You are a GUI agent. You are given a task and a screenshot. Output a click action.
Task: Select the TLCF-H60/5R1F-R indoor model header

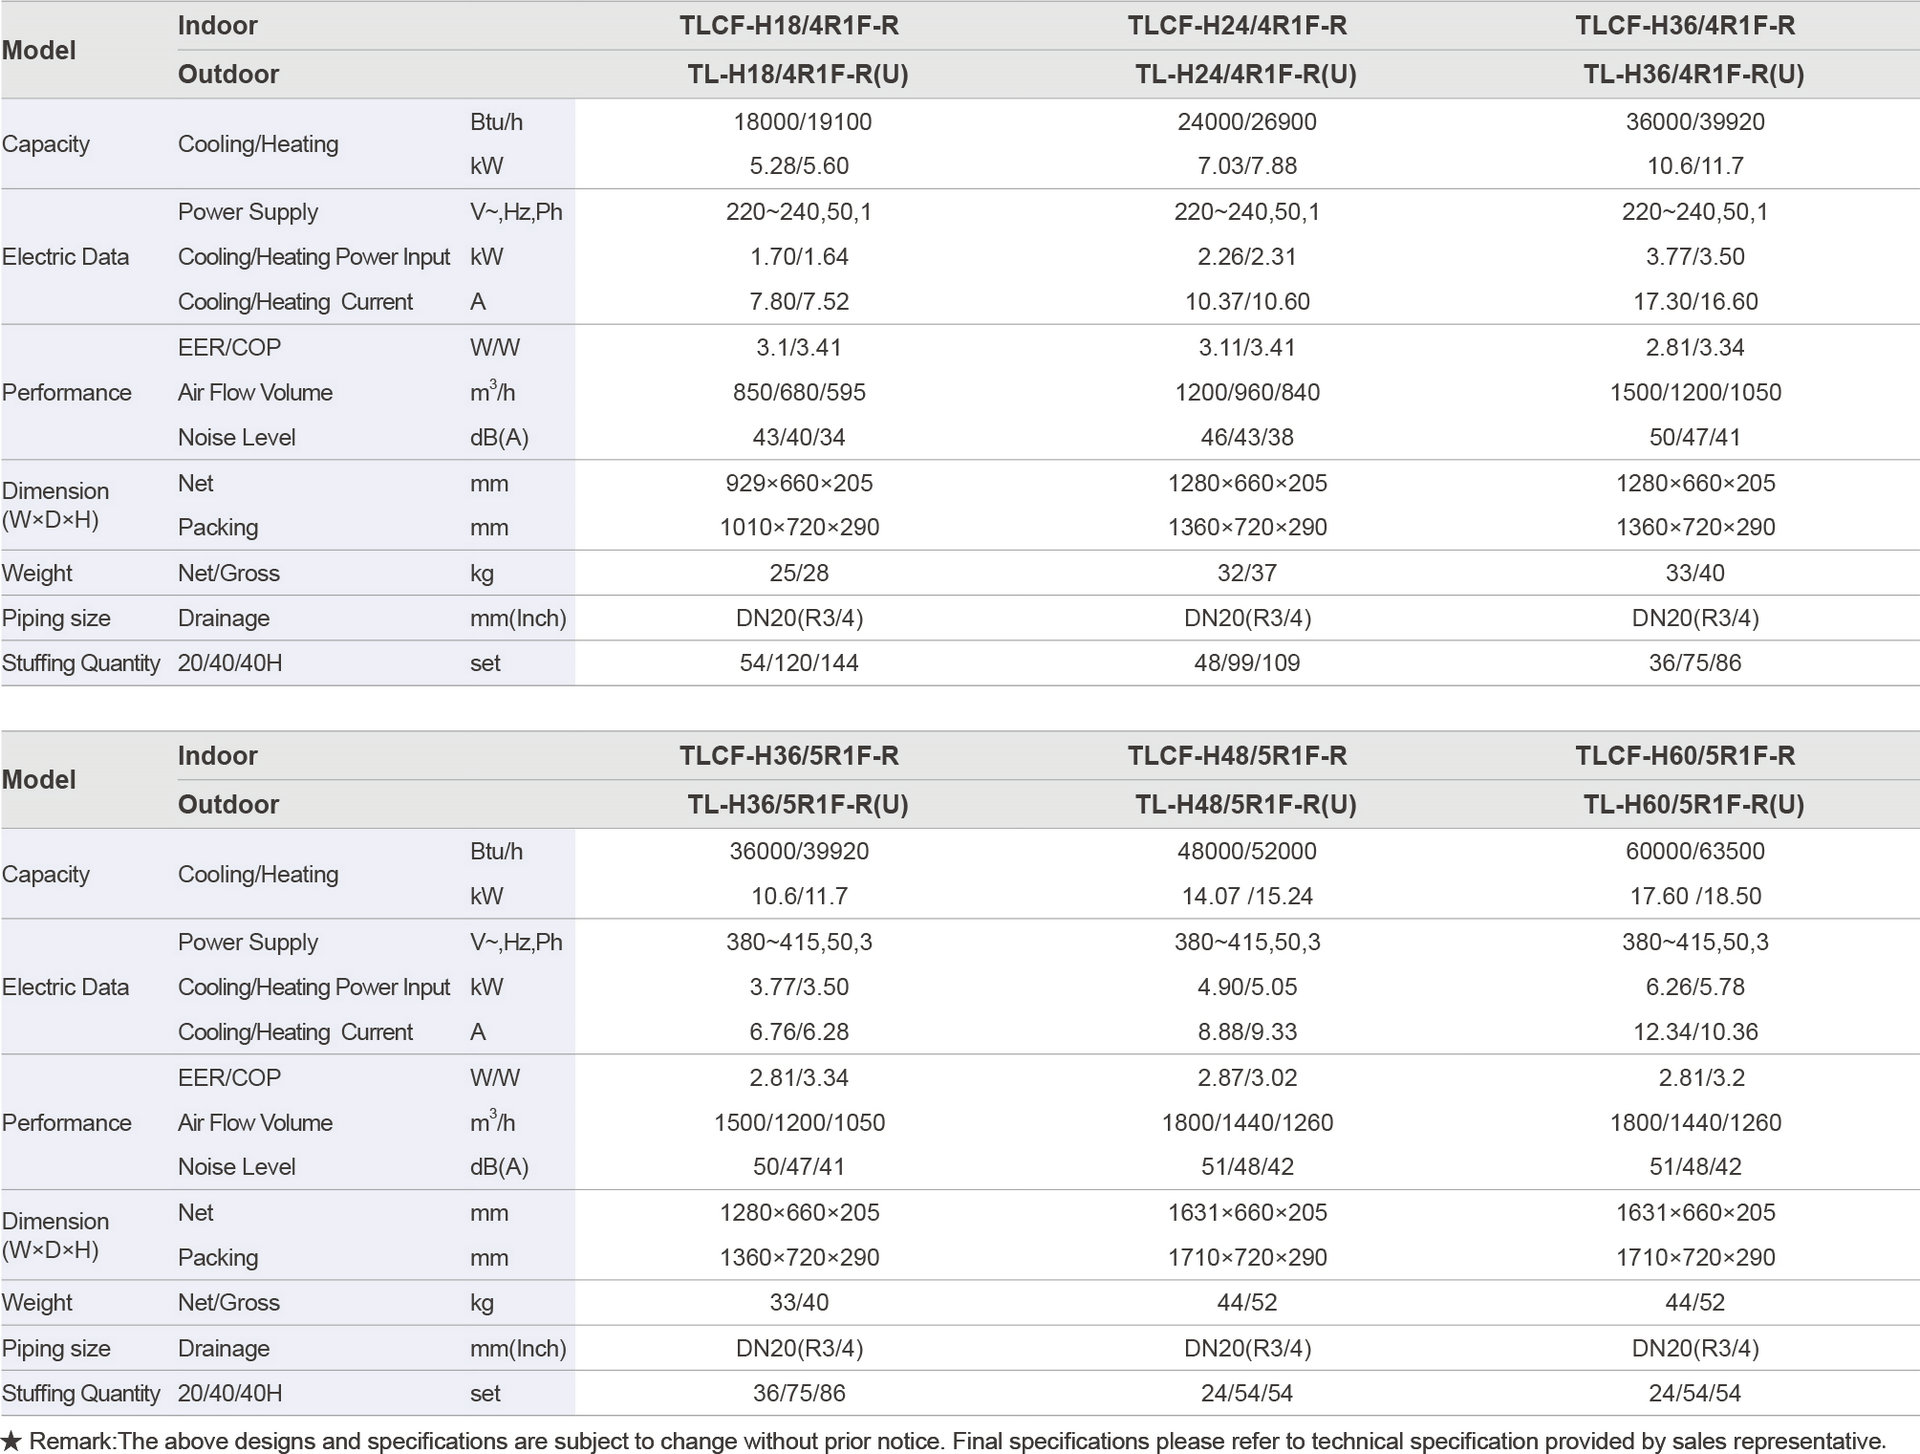(x=1685, y=756)
